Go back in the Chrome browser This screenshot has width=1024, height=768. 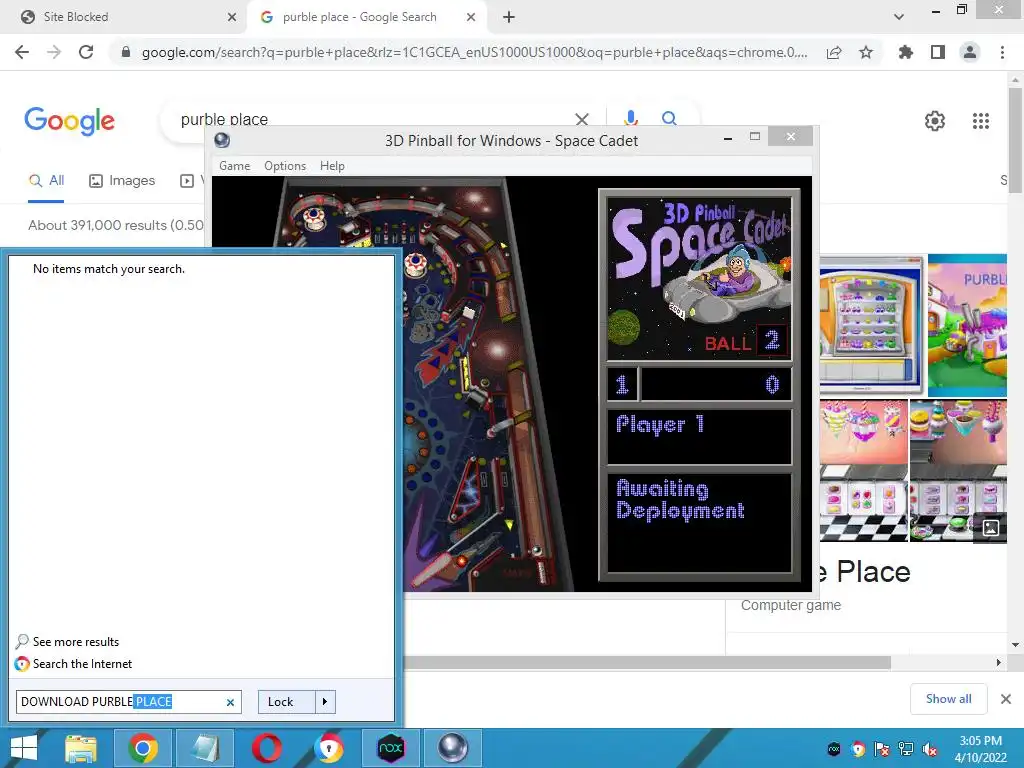click(22, 52)
